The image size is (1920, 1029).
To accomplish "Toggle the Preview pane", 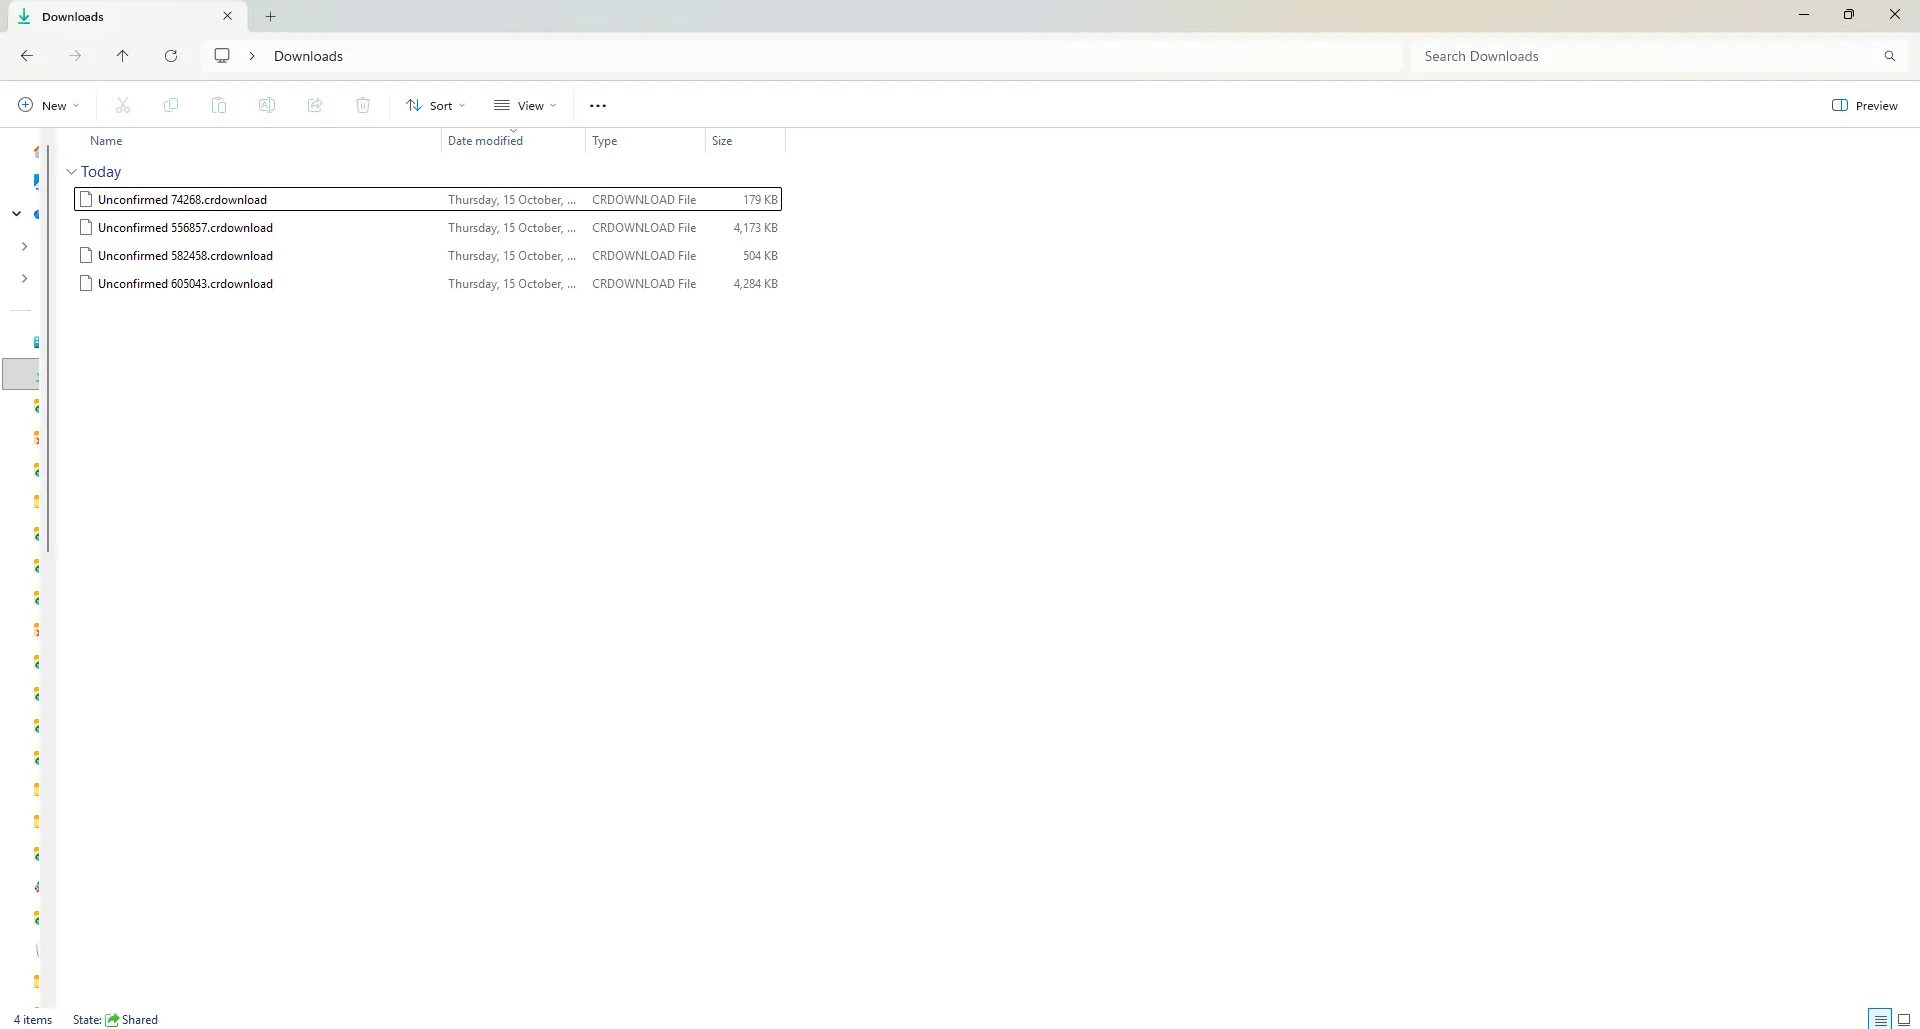I will [1865, 105].
